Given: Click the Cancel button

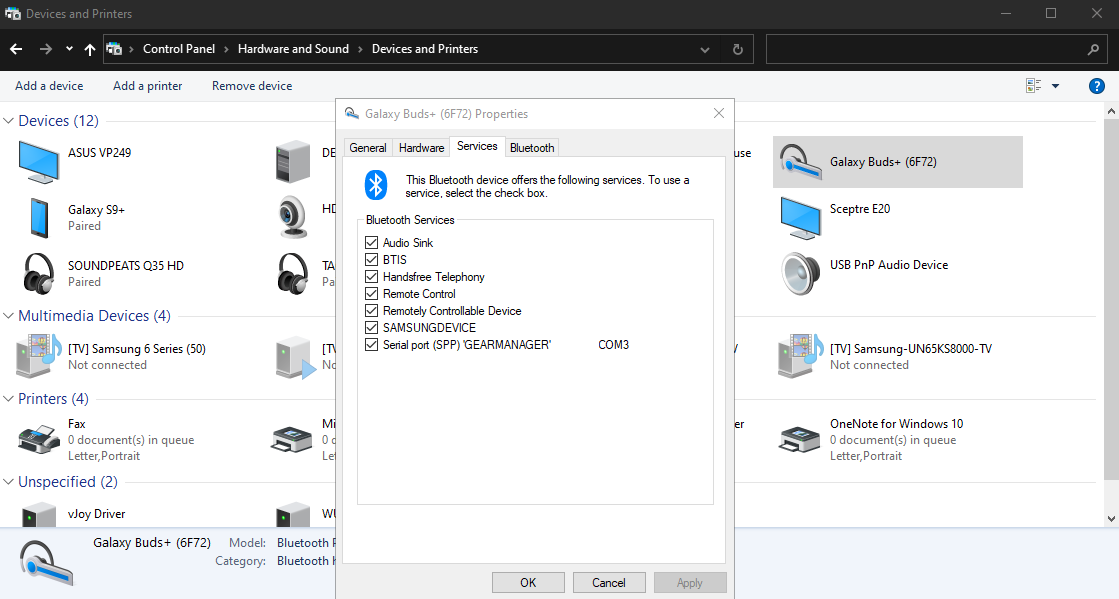Looking at the screenshot, I should 609,583.
